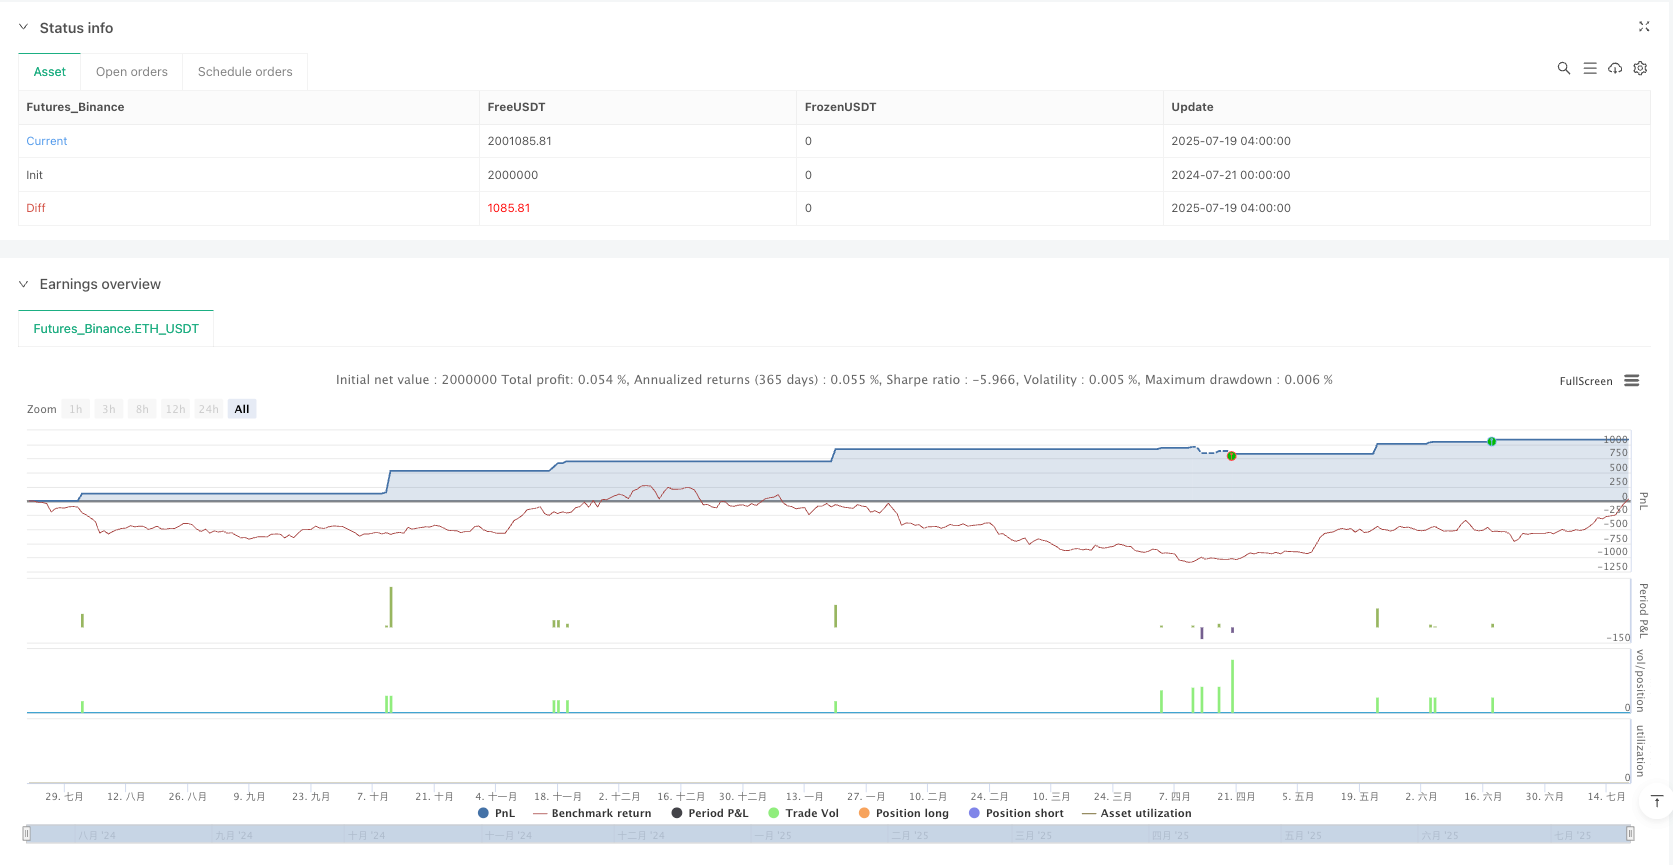The width and height of the screenshot is (1673, 865).
Task: Open the settings gear icon
Action: click(x=1640, y=68)
